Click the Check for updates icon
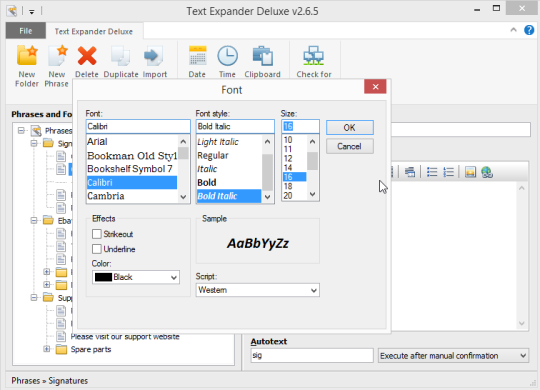The image size is (540, 390). click(x=313, y=55)
